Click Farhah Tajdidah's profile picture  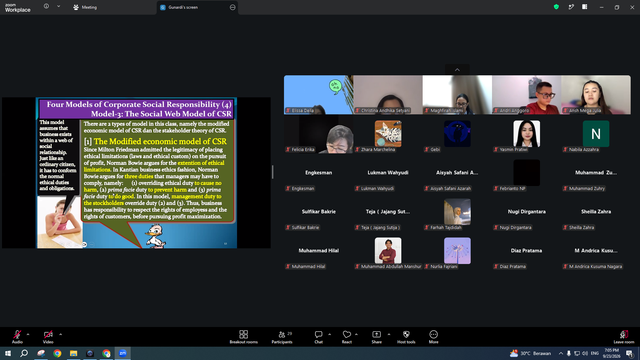pyautogui.click(x=457, y=212)
